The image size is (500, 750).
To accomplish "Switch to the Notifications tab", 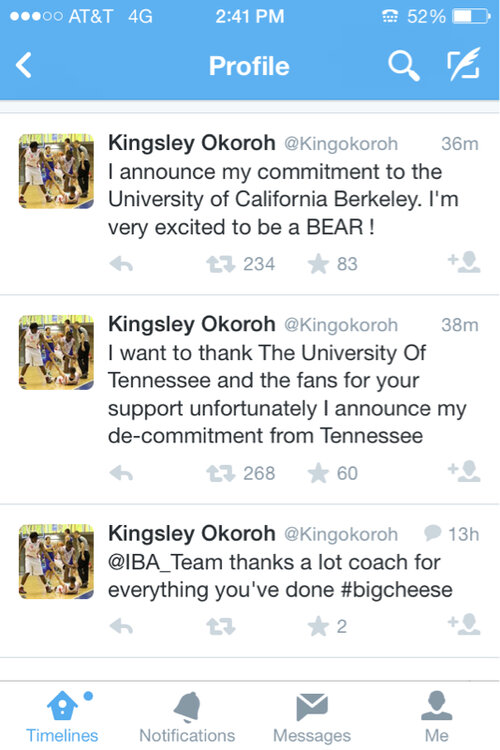I will (187, 717).
